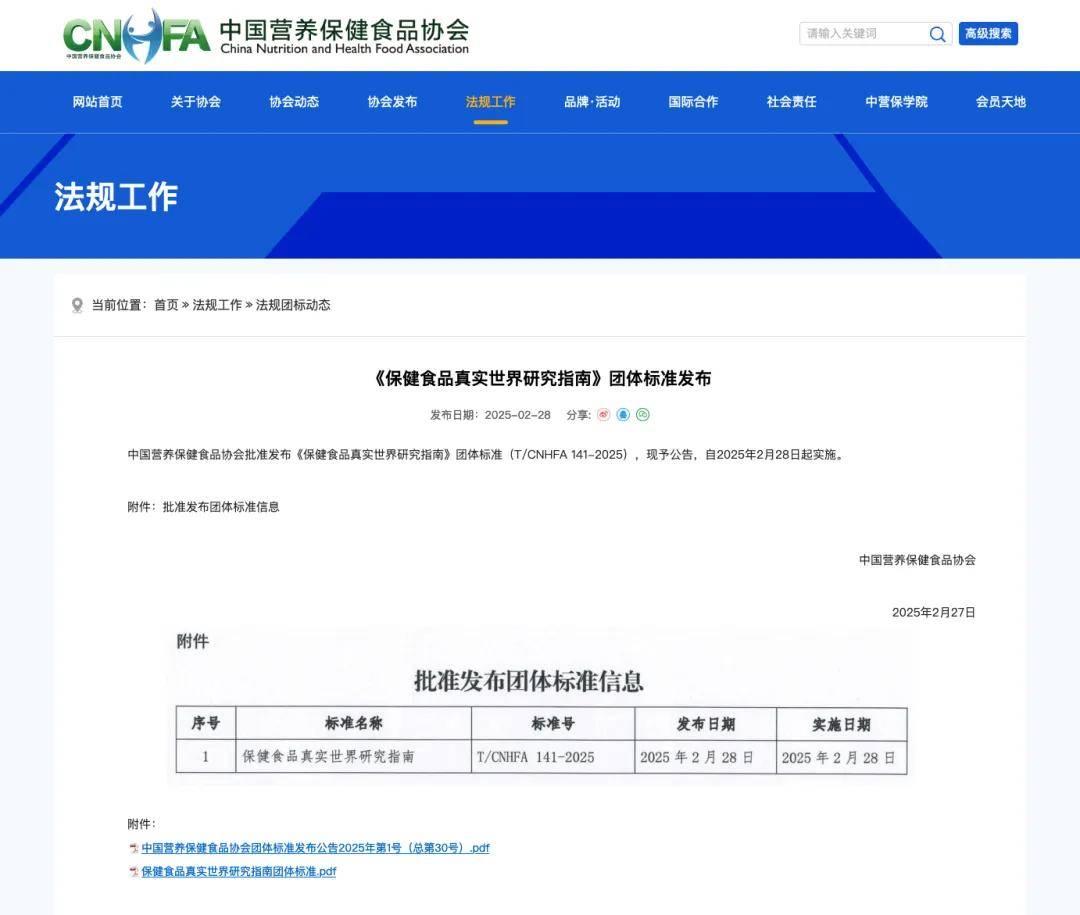Click the 标准号 table header

point(552,723)
